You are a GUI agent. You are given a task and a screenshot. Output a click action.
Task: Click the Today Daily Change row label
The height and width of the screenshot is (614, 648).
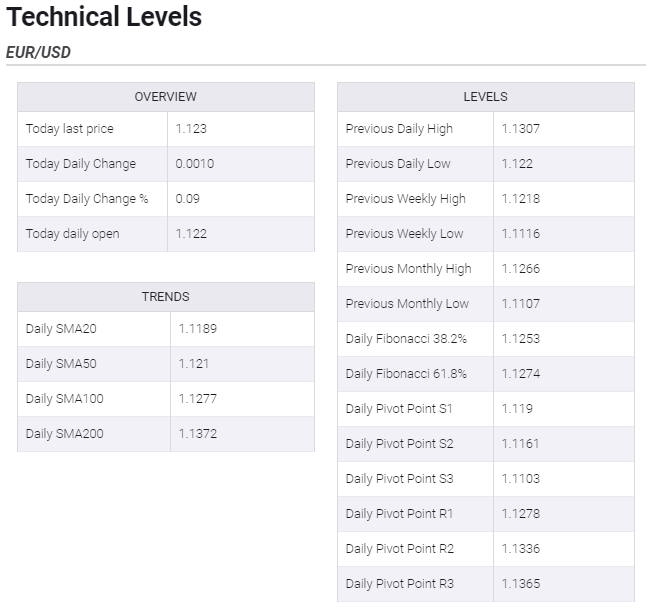tap(81, 164)
